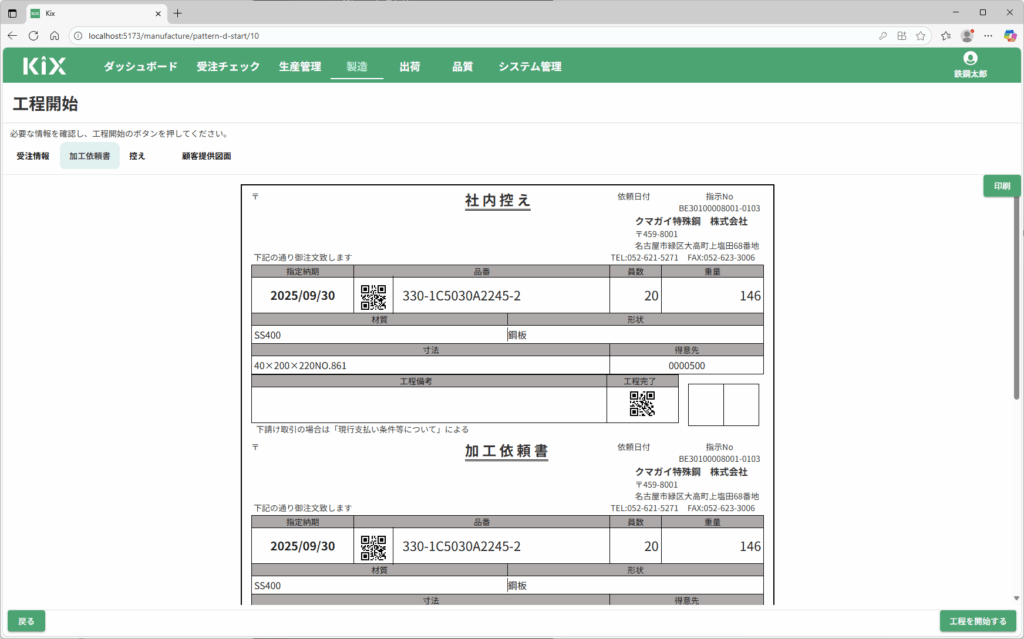This screenshot has height=639, width=1024.
Task: Open the user account icon for 鉄鋼太郎
Action: pos(969,60)
